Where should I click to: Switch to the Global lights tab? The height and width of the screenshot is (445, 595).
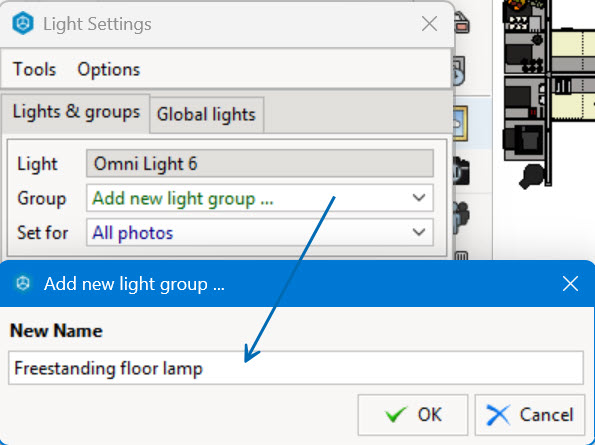[206, 115]
